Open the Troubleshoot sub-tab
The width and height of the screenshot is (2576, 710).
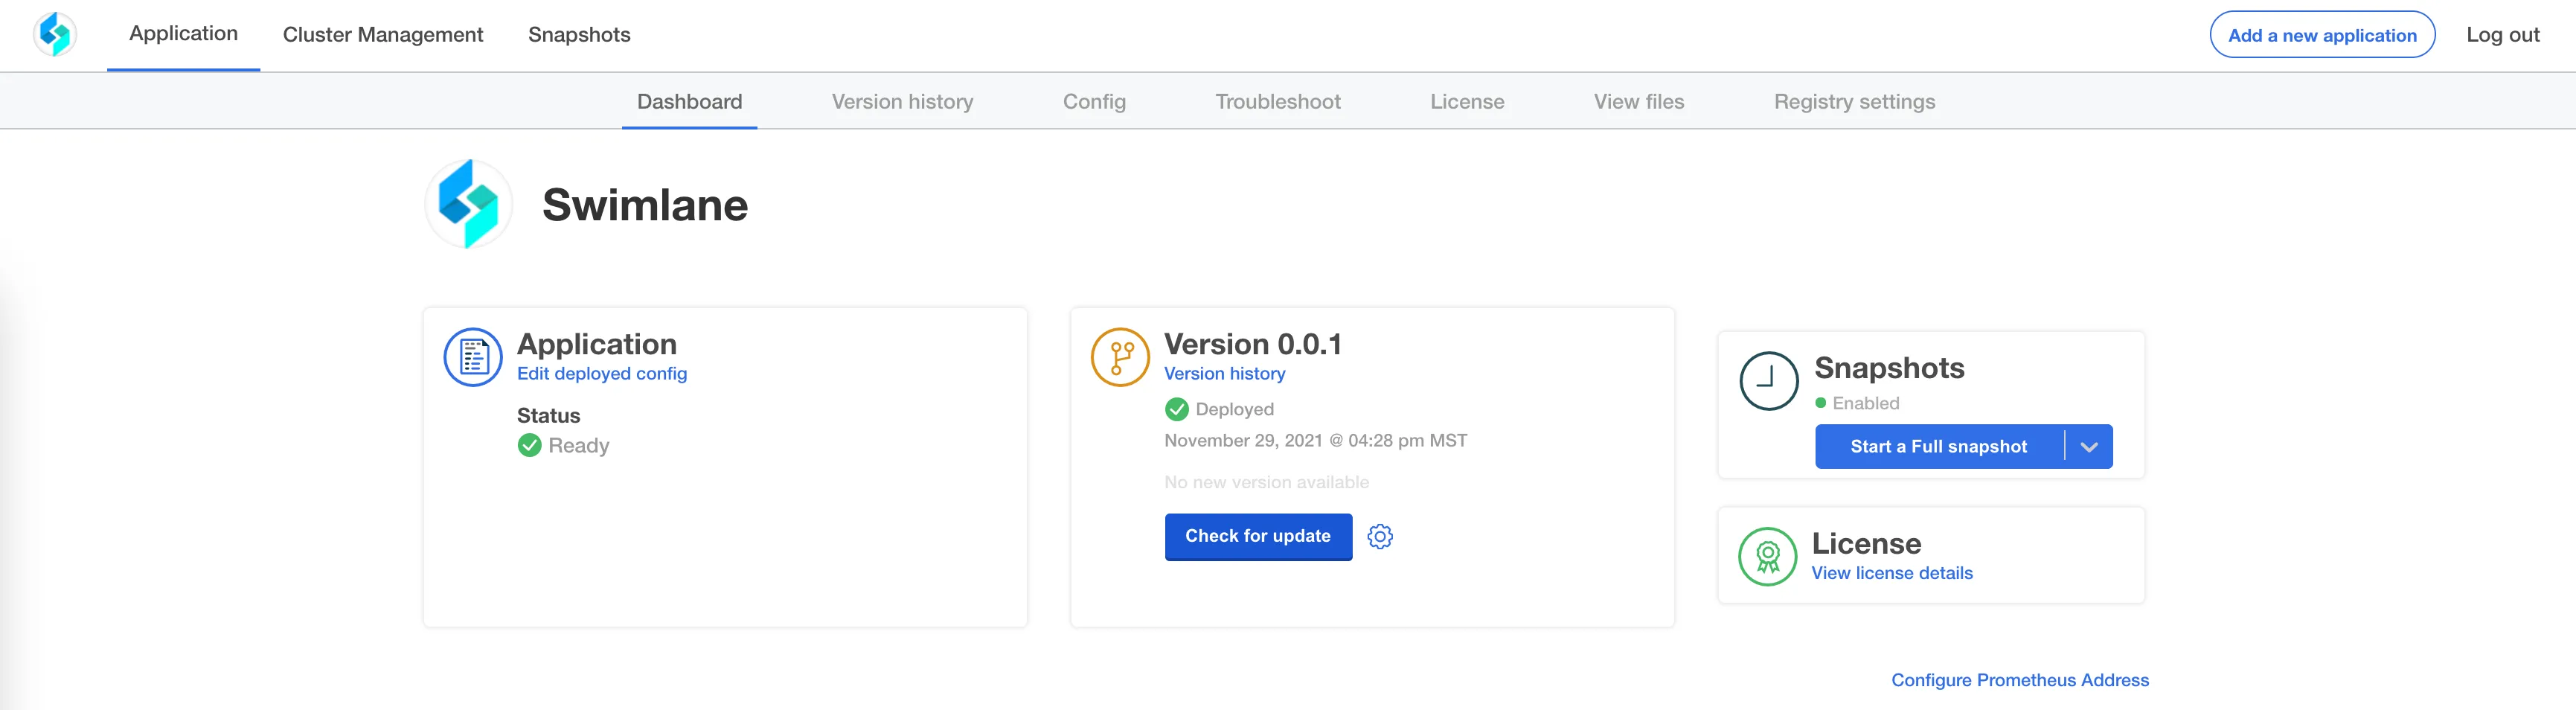coord(1278,102)
